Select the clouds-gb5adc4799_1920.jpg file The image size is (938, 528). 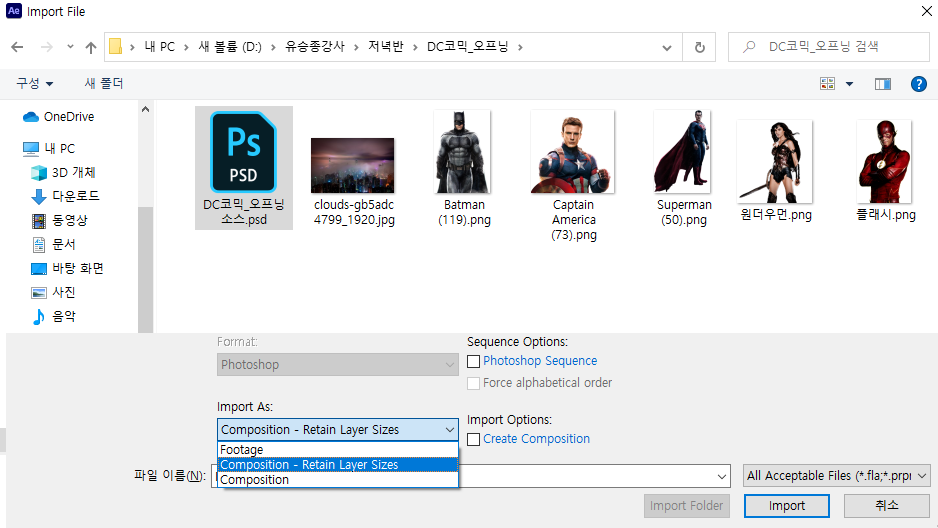point(354,181)
